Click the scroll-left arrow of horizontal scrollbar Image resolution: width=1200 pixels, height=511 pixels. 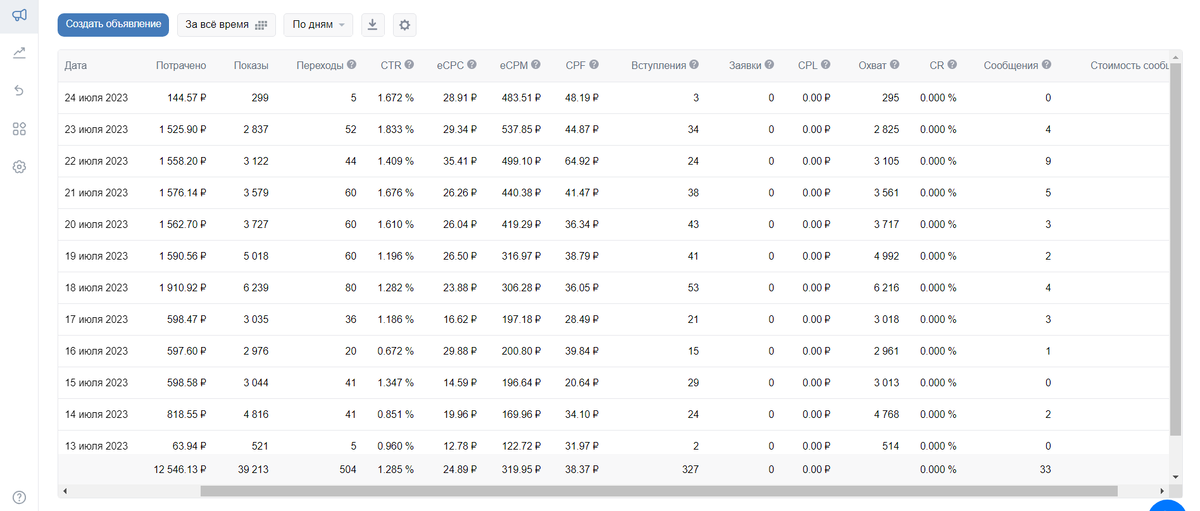pos(64,491)
